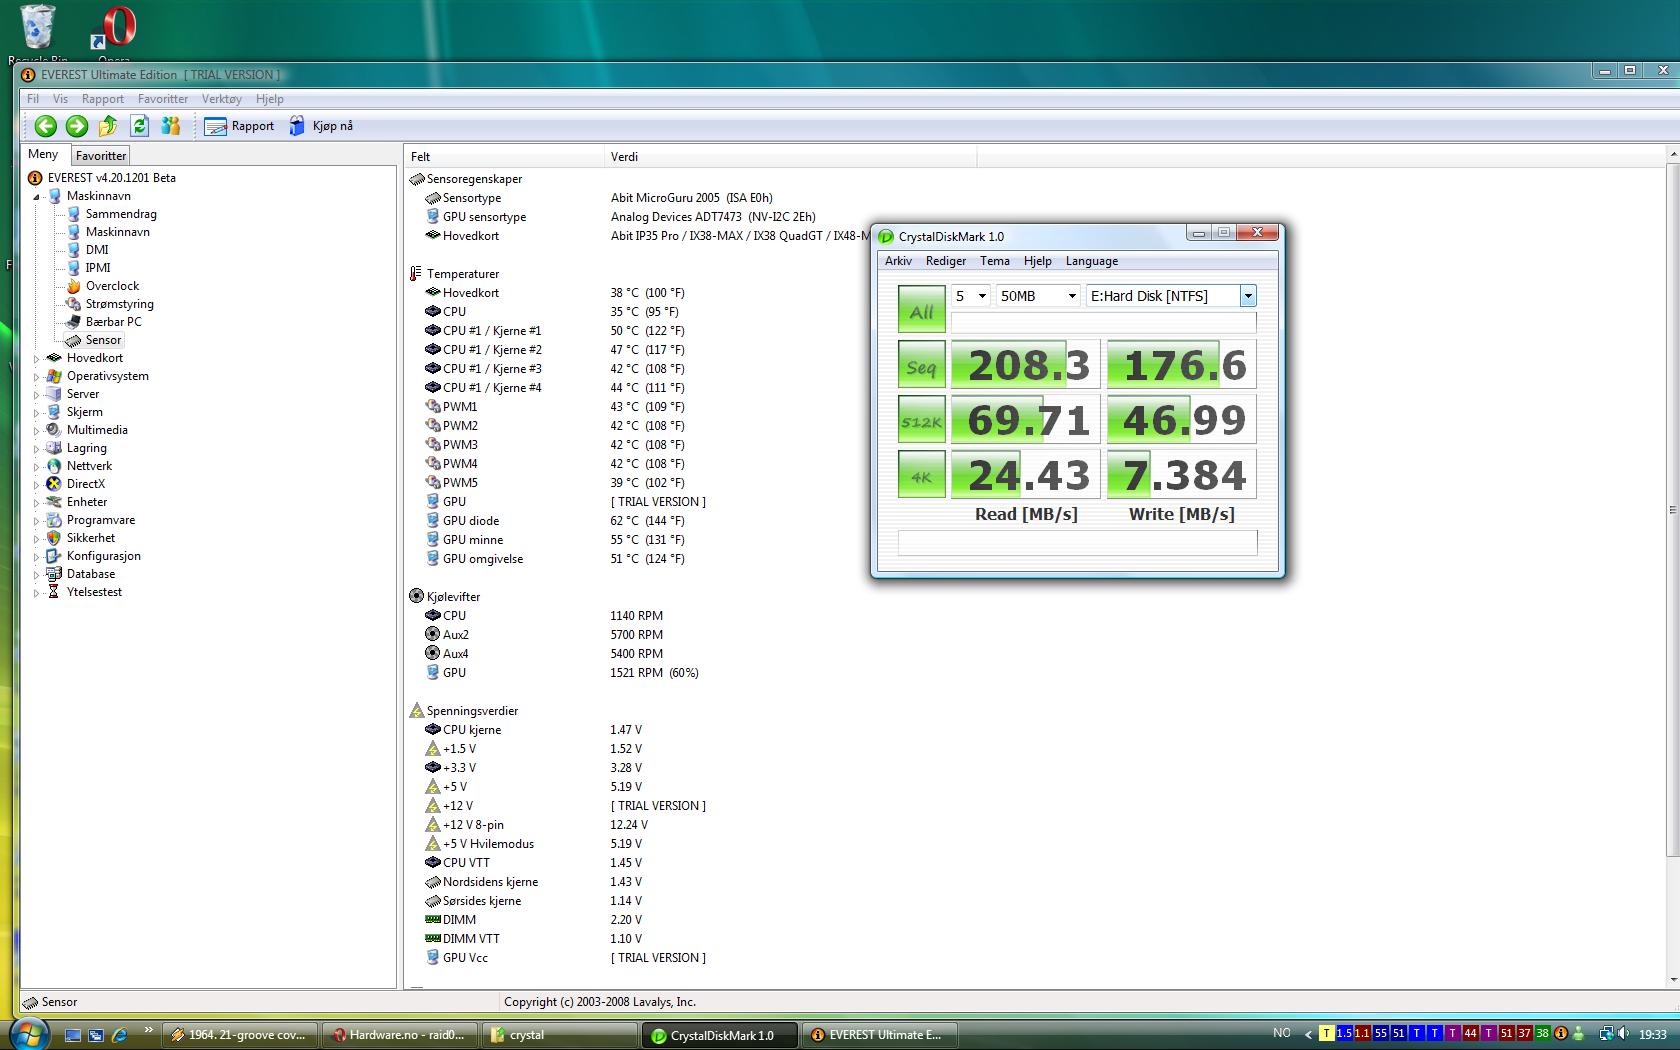
Task: Open the Arkiv menu in CrystalDiskMark
Action: click(898, 261)
